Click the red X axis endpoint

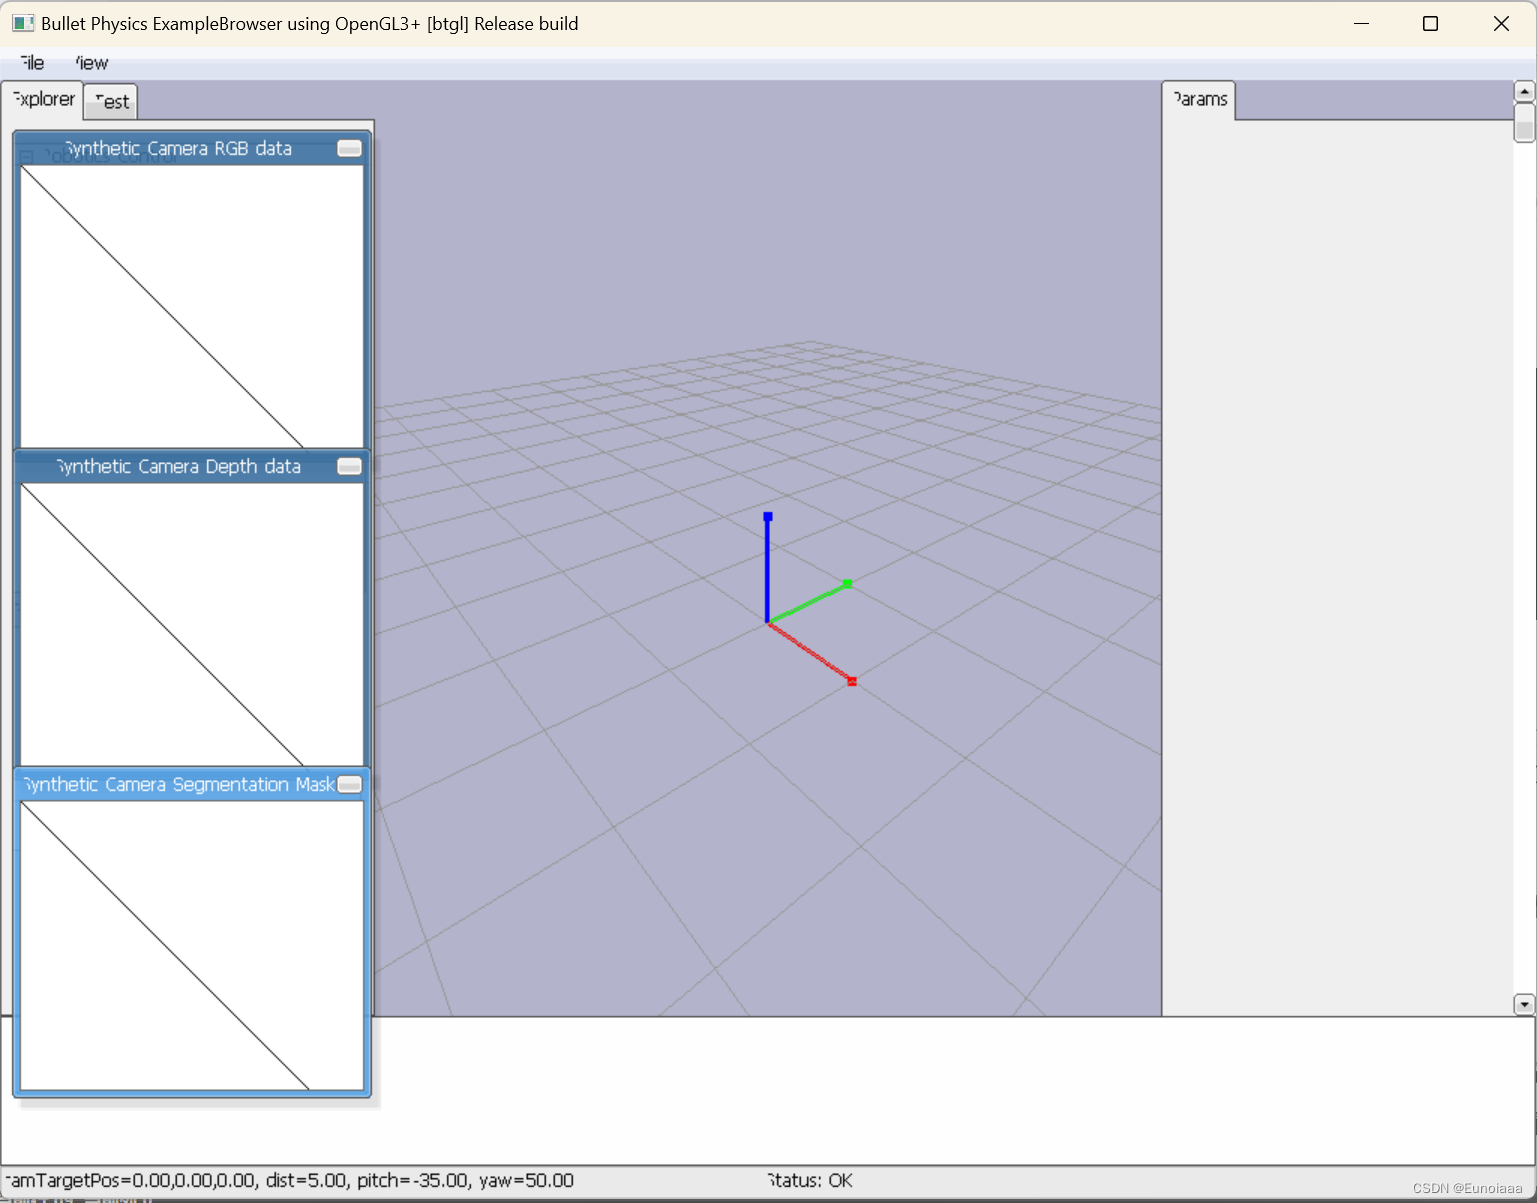852,681
